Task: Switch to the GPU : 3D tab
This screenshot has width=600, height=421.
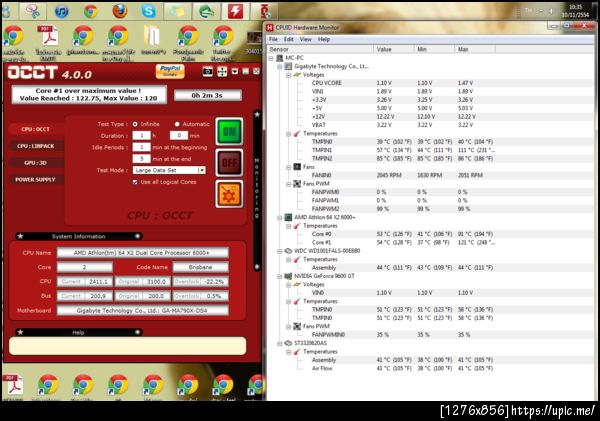Action: pyautogui.click(x=36, y=163)
